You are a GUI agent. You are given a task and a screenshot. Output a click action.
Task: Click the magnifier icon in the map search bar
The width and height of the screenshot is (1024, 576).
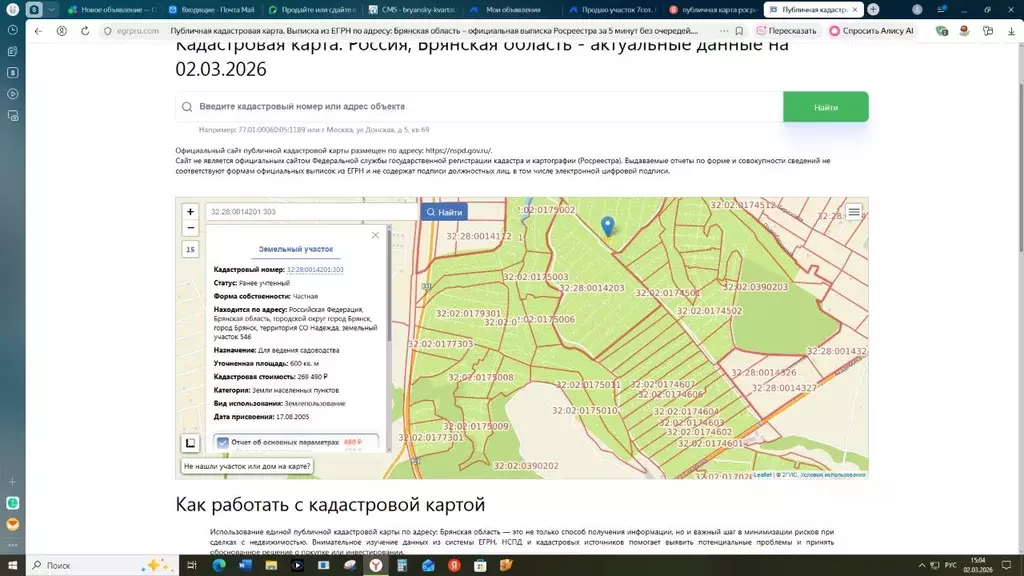(433, 212)
